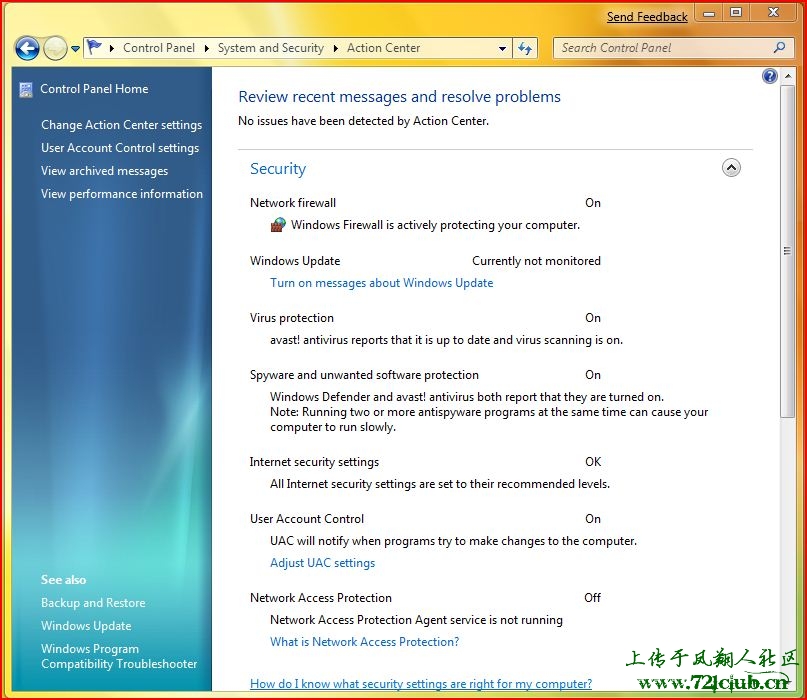Click the Action Center flag icon in address bar

click(x=95, y=48)
